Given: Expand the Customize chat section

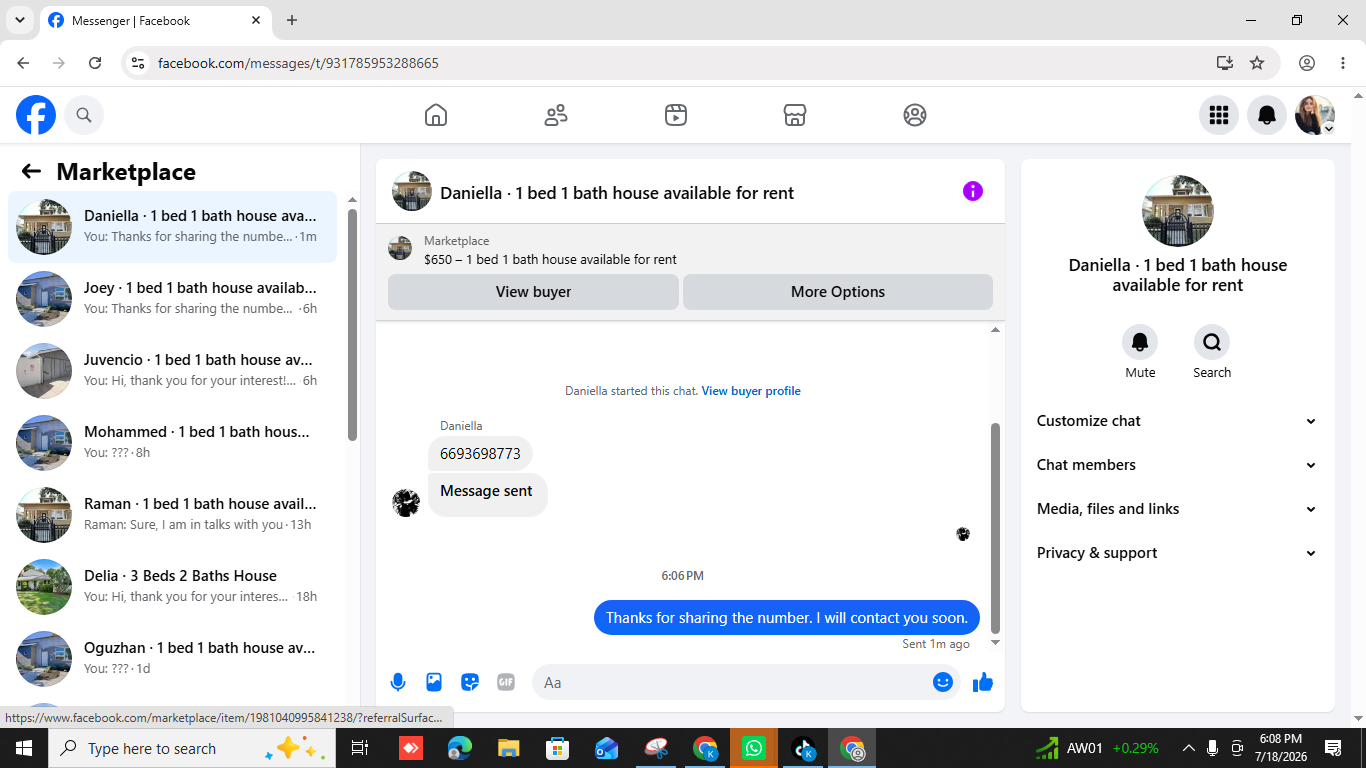Looking at the screenshot, I should [1178, 421].
